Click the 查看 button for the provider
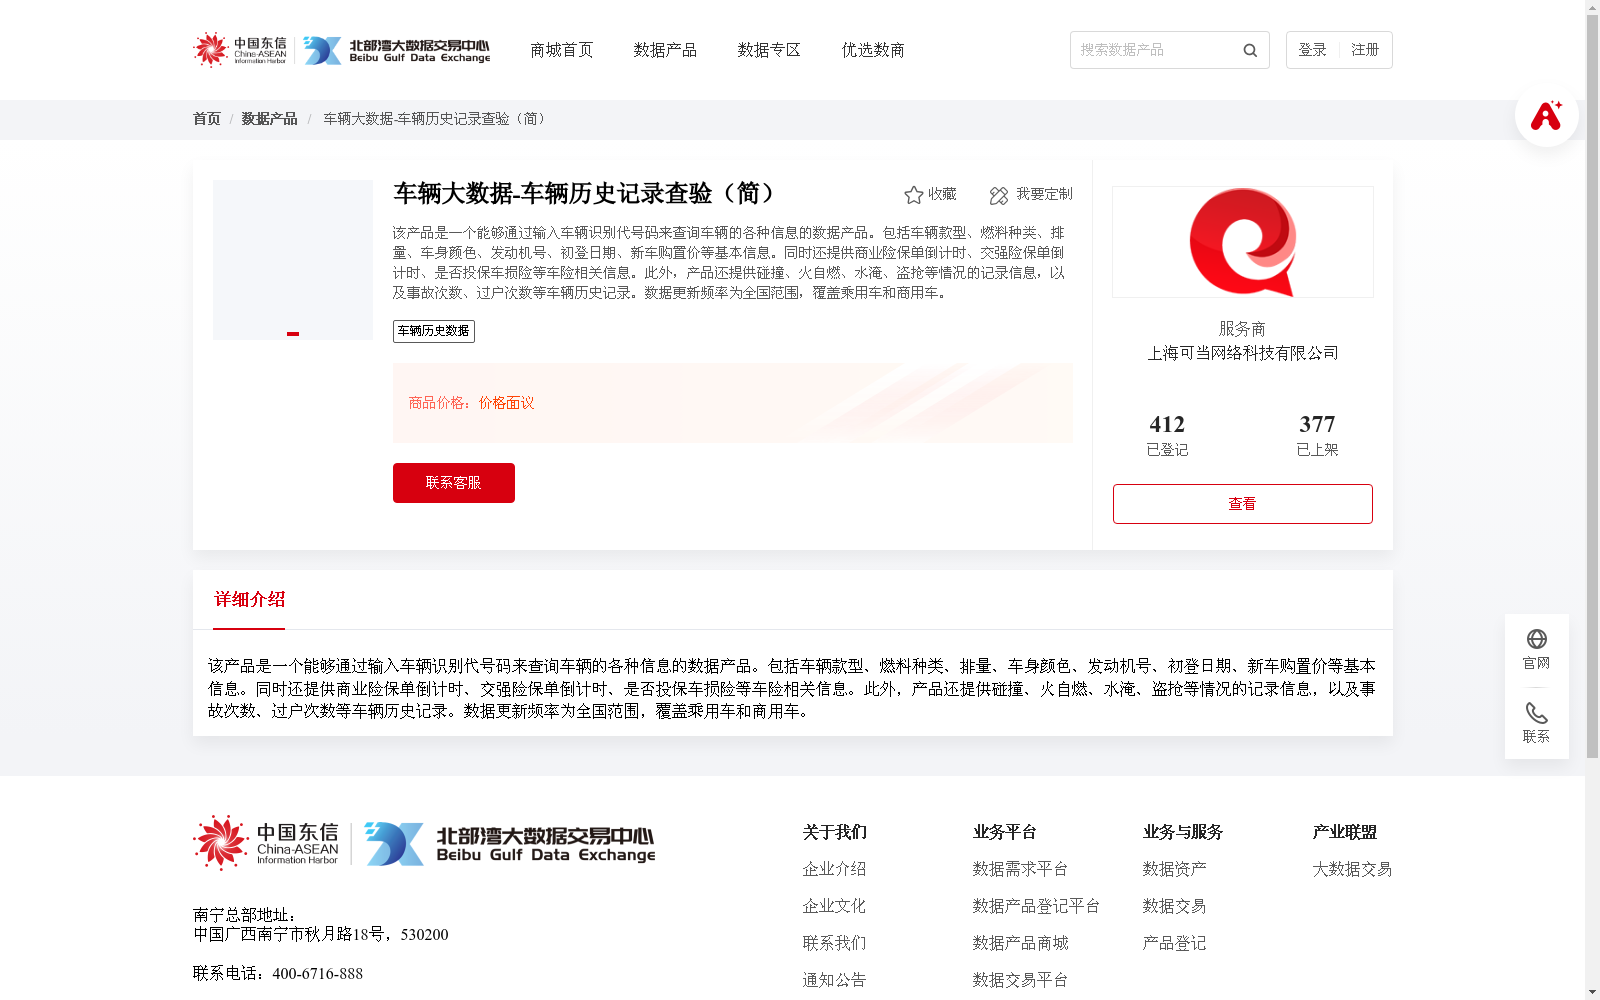Screen dimensions: 1600x1000 [1243, 504]
